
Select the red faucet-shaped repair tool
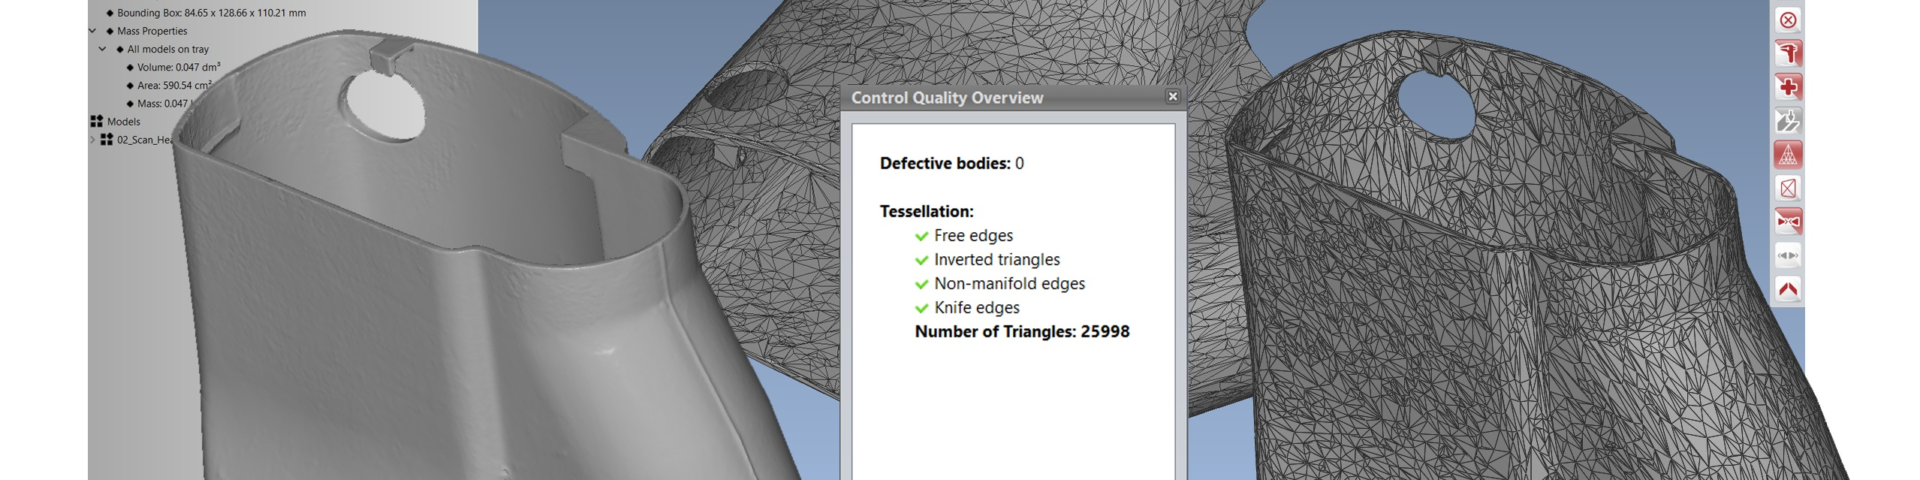click(1788, 53)
